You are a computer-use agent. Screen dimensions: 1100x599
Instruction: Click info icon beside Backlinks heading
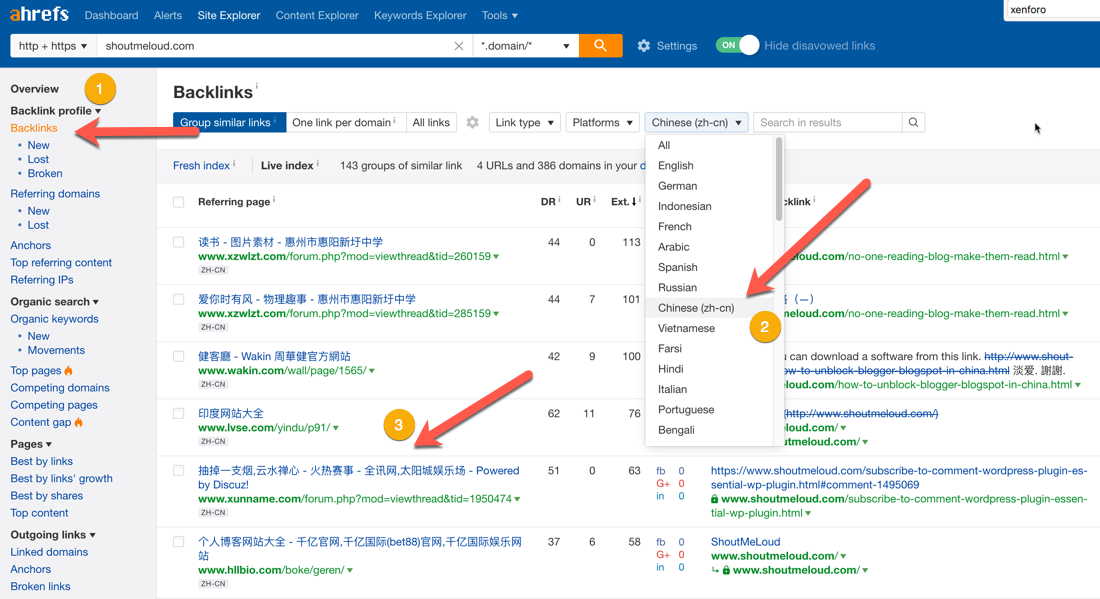(257, 86)
